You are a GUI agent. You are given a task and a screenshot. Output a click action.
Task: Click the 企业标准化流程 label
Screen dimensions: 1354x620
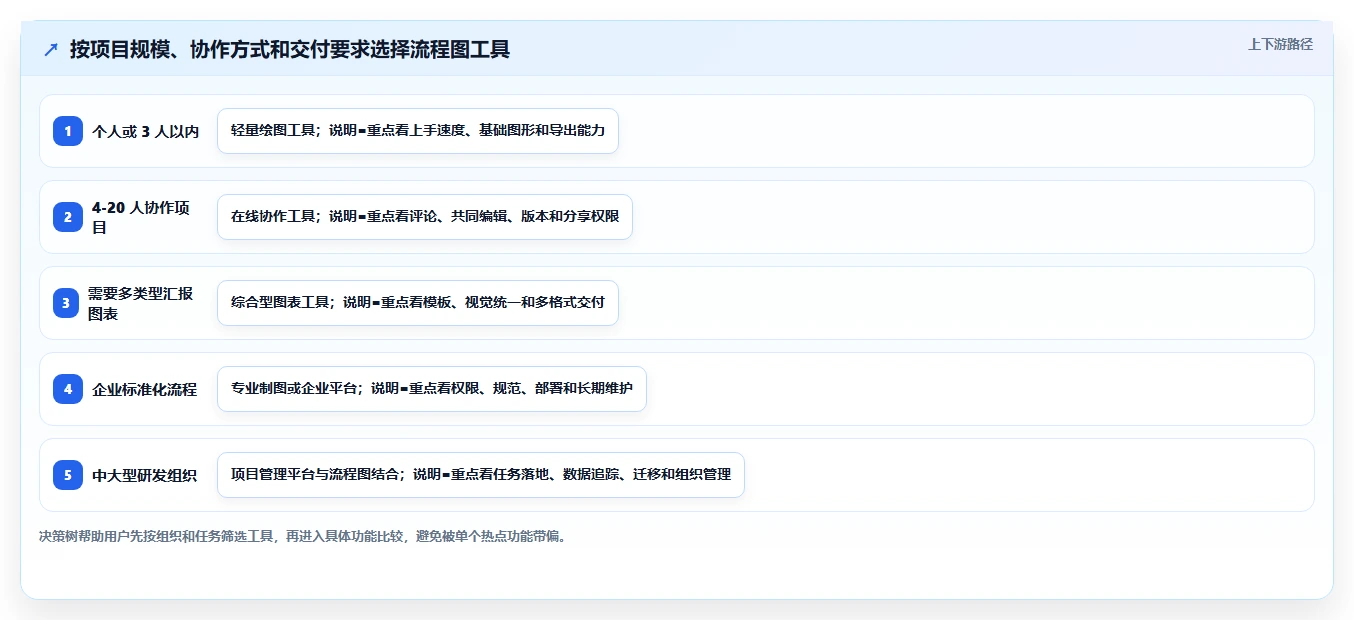pos(145,389)
